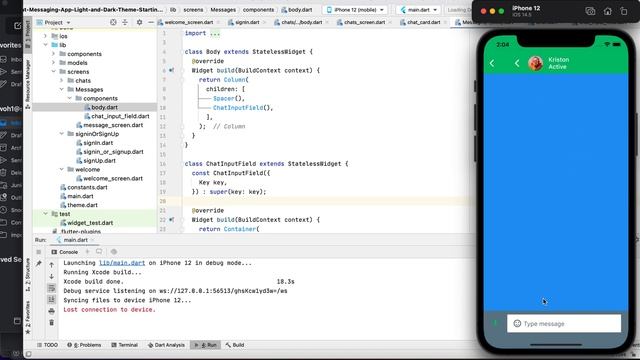Go to simulator home screen icon
This screenshot has height=360, width=640.
coord(608,11)
